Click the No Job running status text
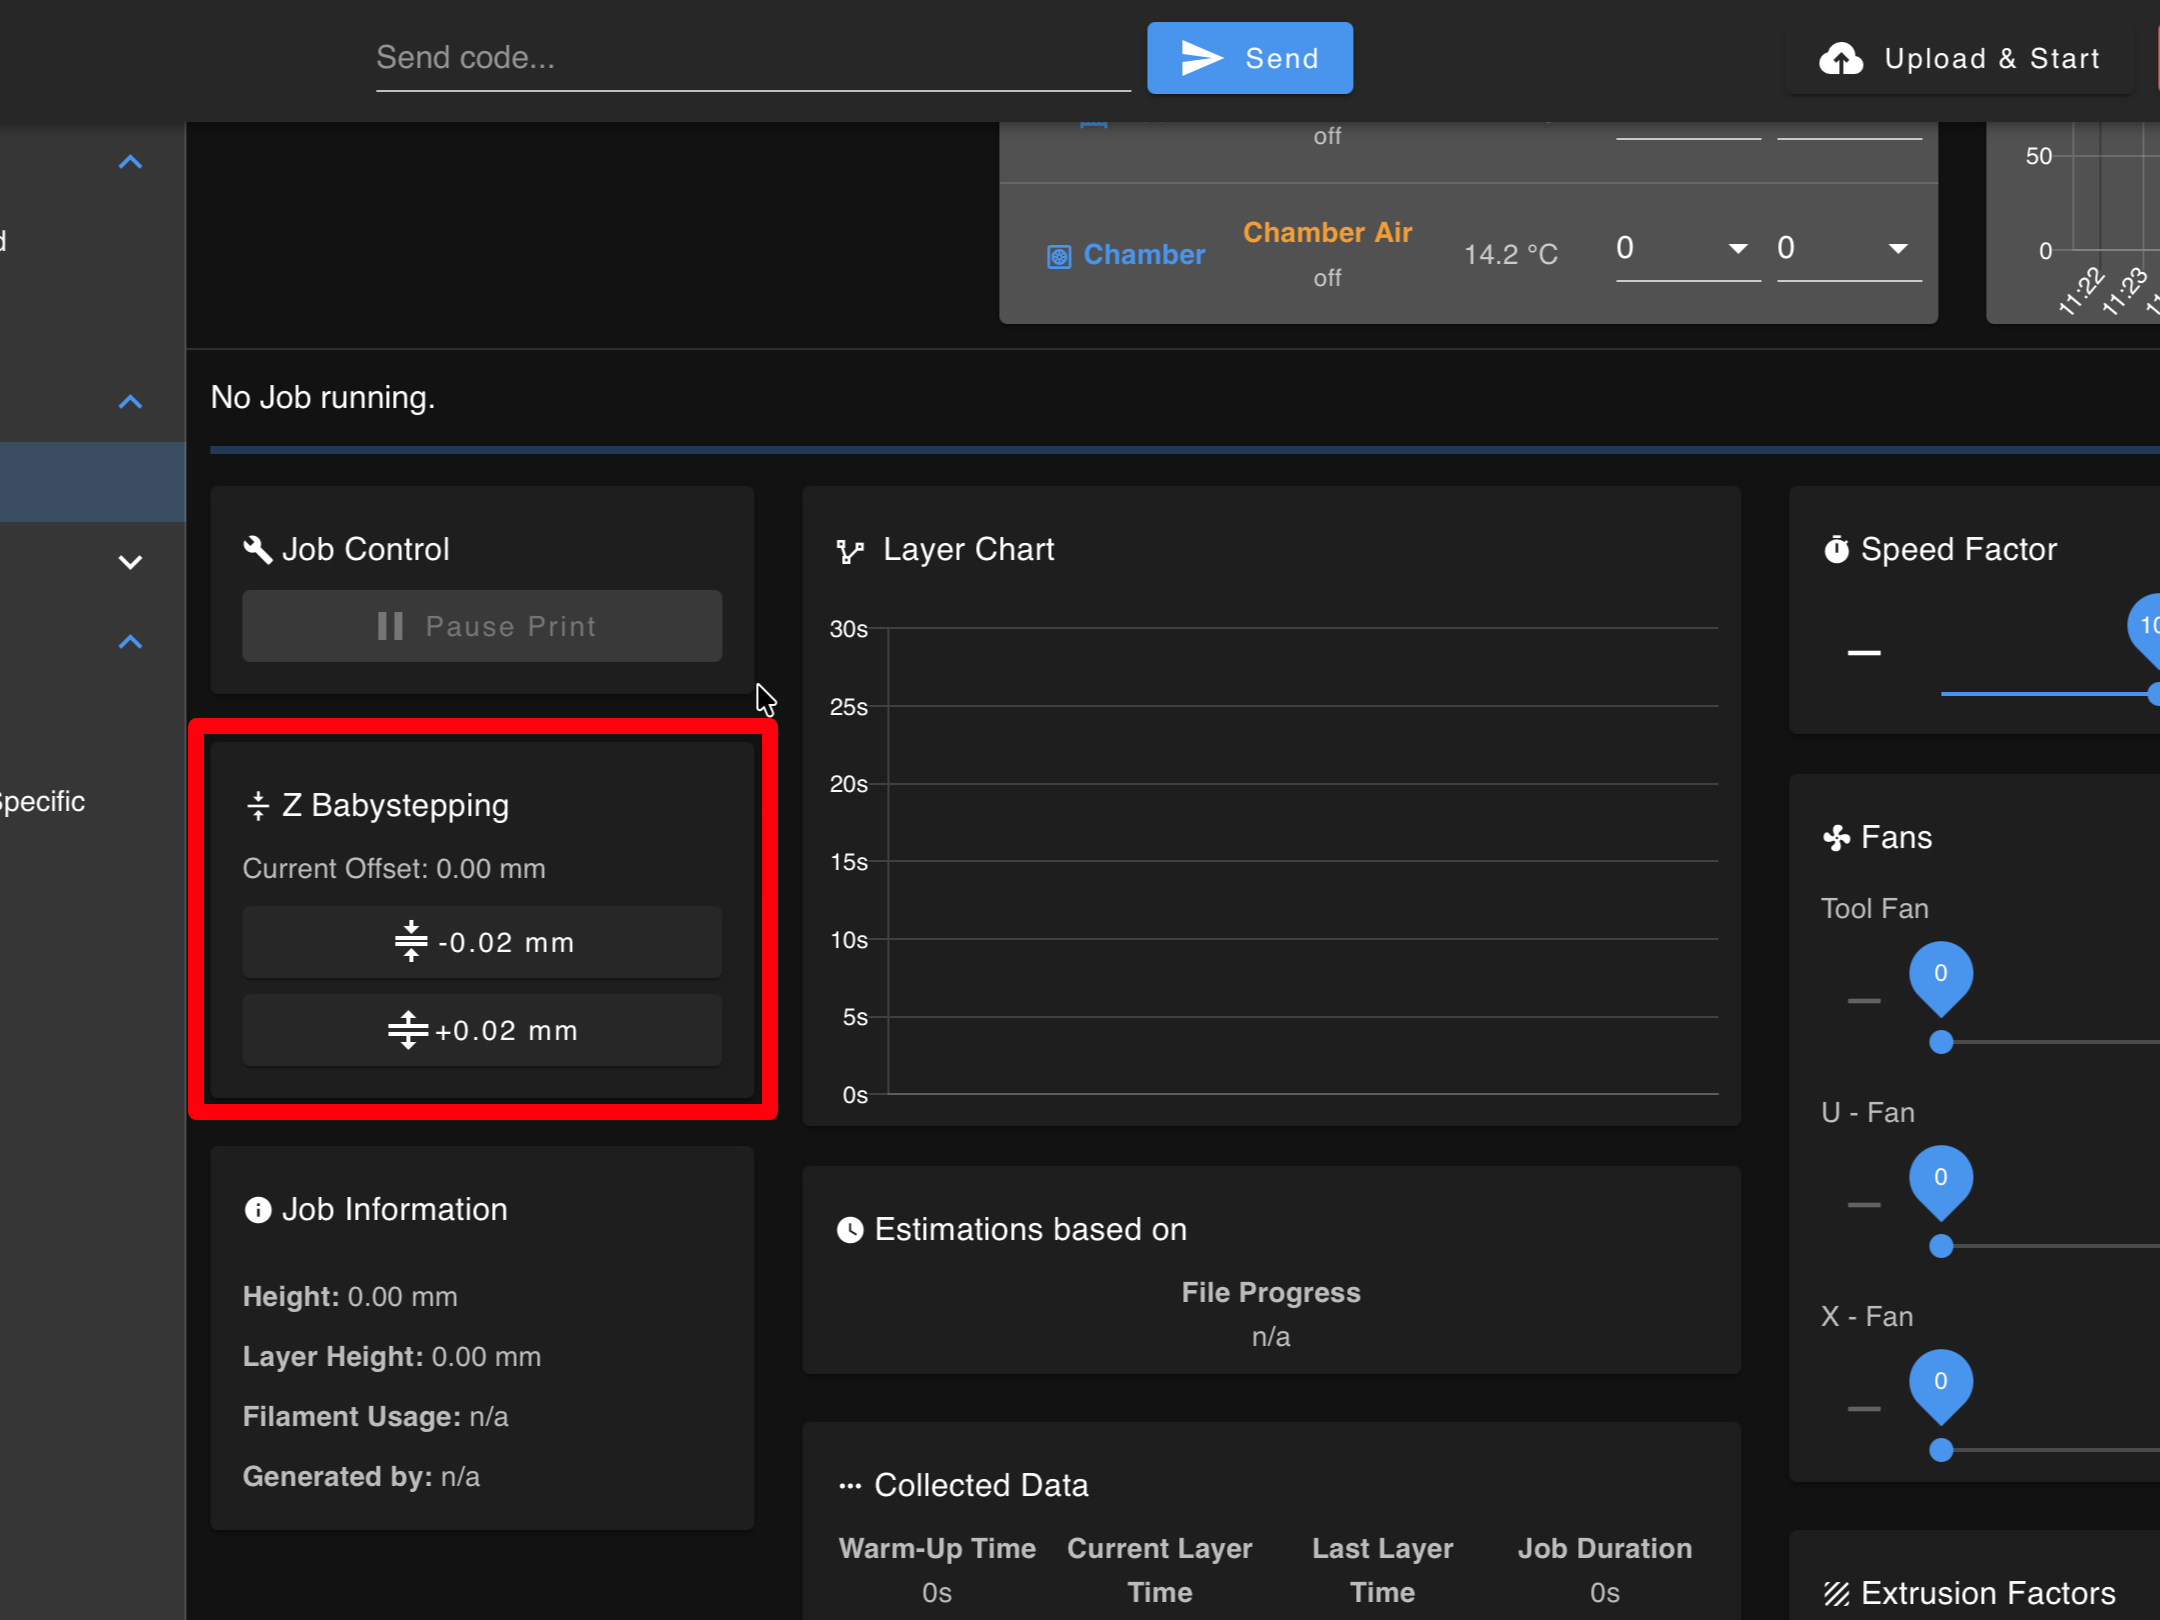This screenshot has height=1620, width=2160. (x=323, y=398)
